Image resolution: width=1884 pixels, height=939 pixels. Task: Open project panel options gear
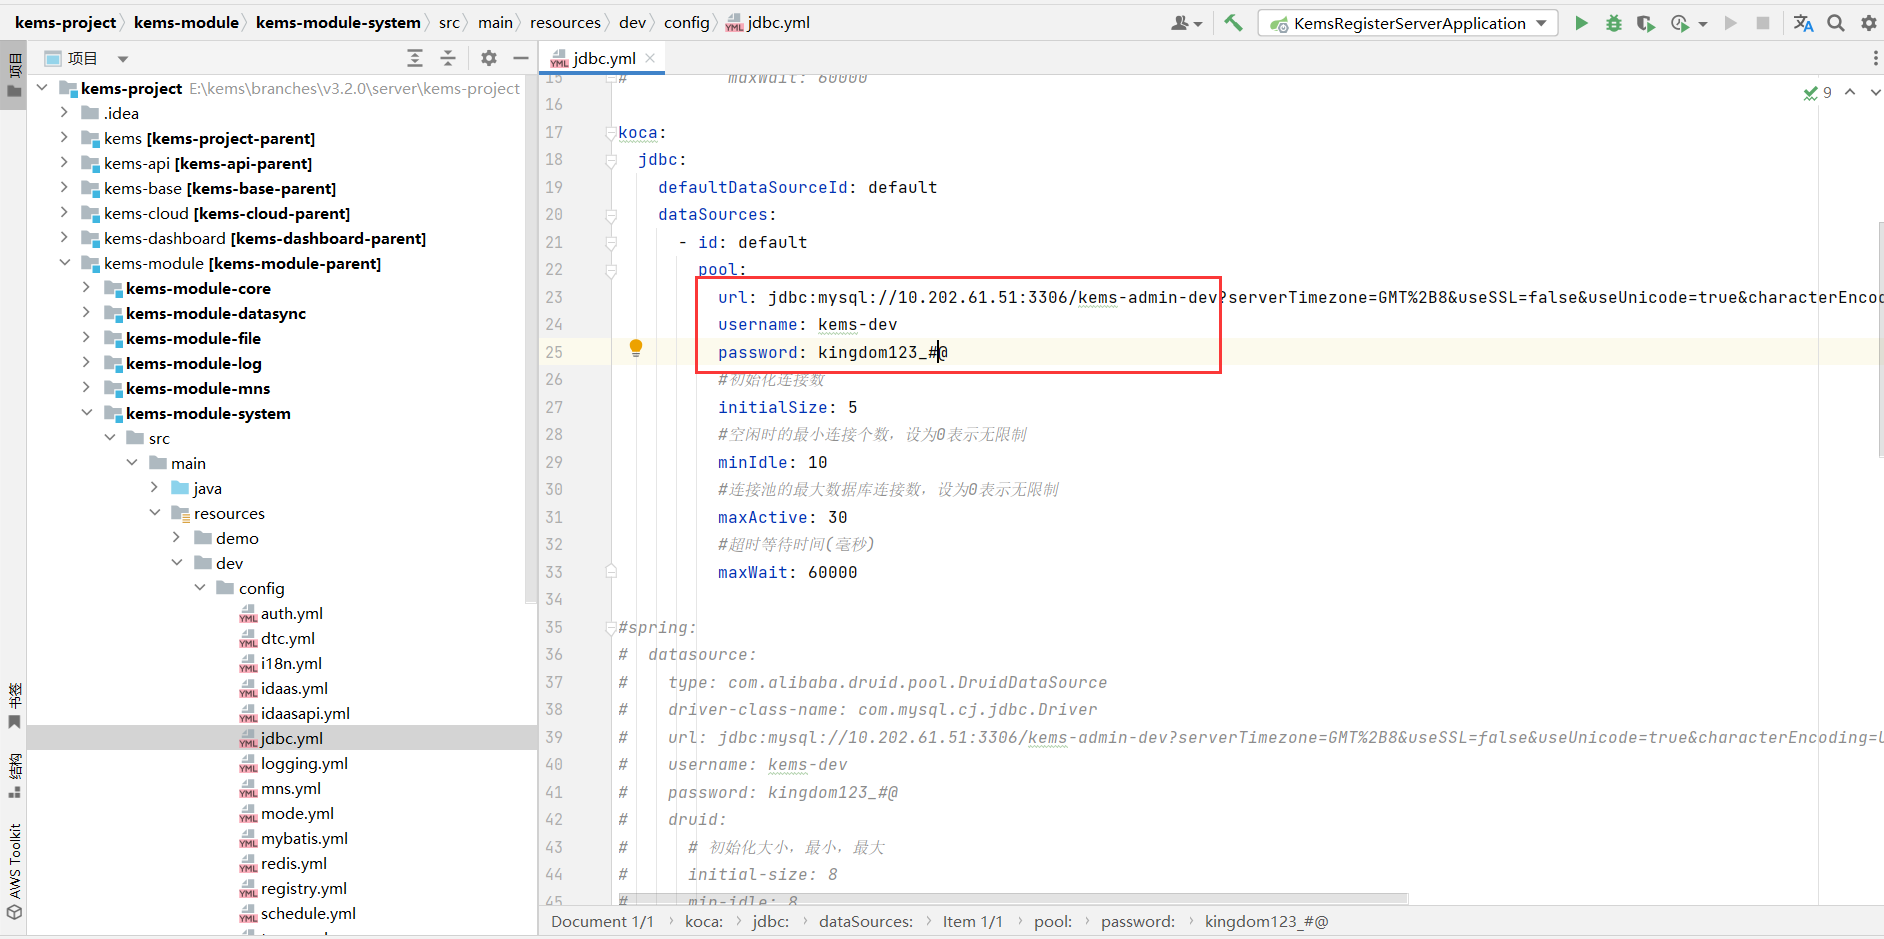488,58
